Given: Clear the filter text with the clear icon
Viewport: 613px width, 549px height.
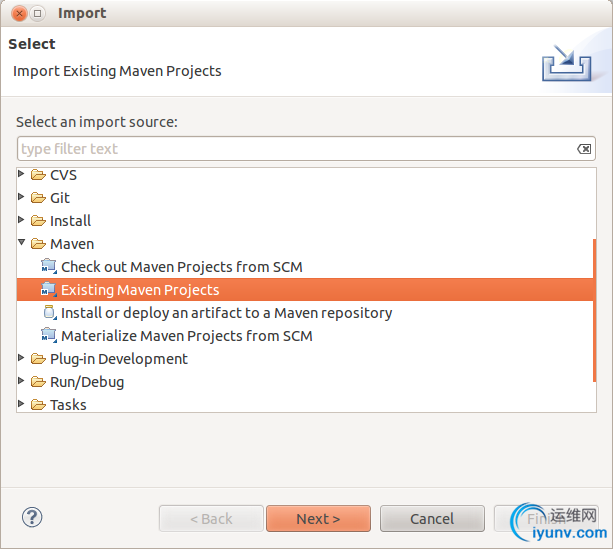Looking at the screenshot, I should tap(584, 149).
